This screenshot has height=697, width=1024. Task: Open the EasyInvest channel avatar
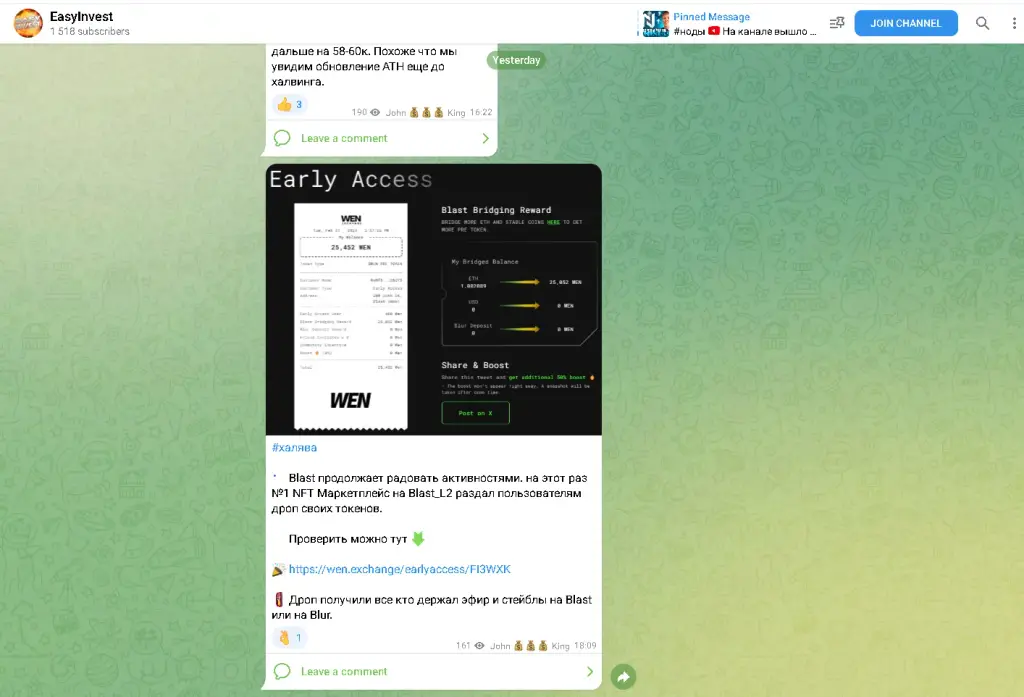28,23
